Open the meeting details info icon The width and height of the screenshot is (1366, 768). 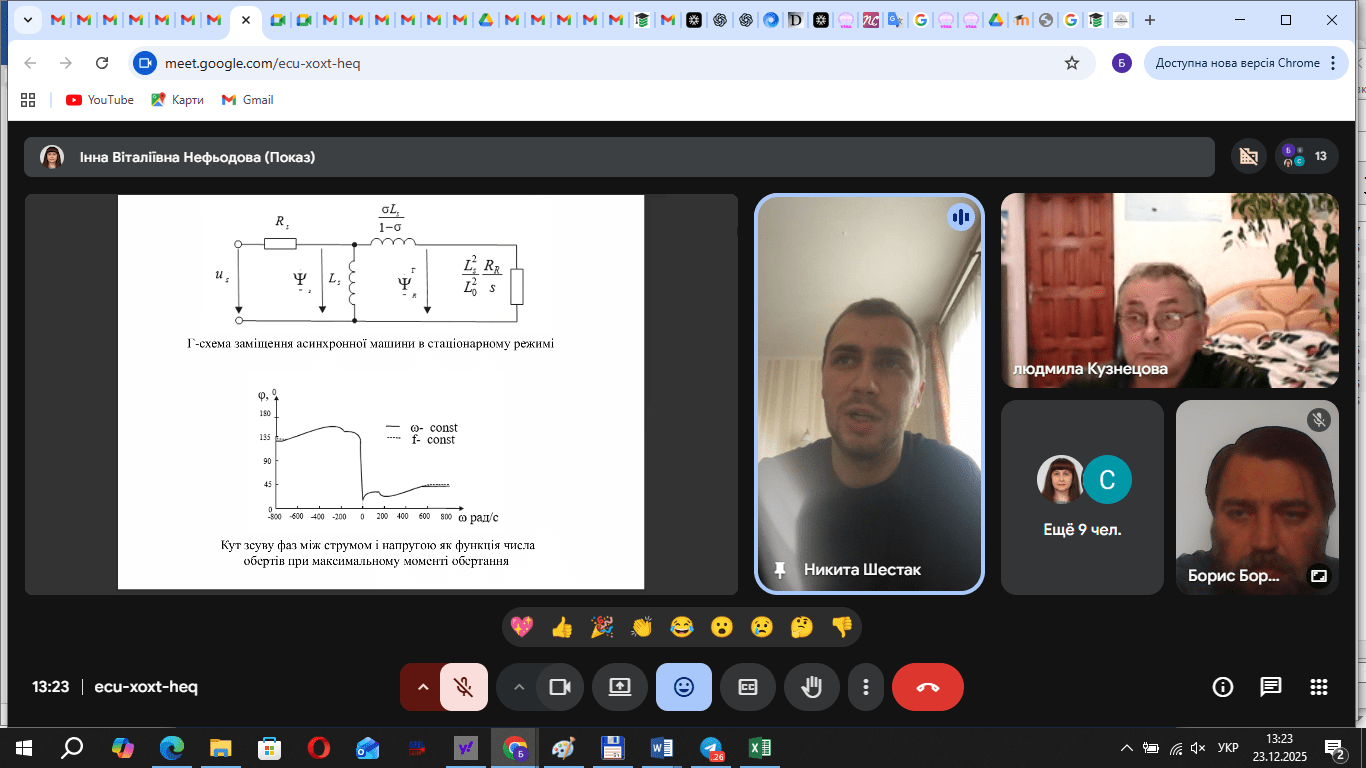1222,687
